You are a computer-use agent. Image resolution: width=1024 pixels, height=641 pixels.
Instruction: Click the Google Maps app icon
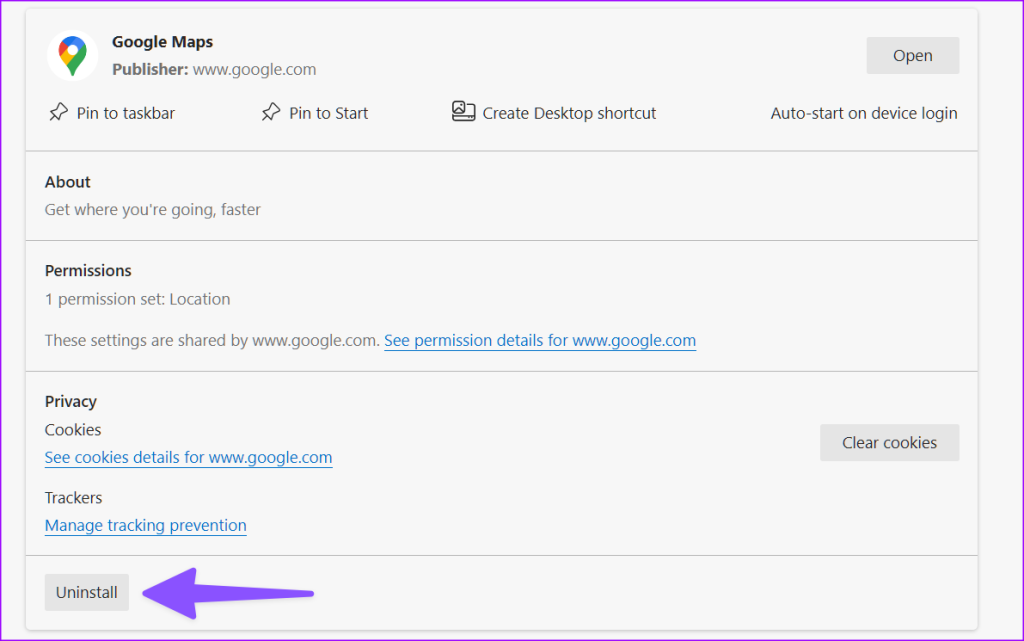pos(70,55)
